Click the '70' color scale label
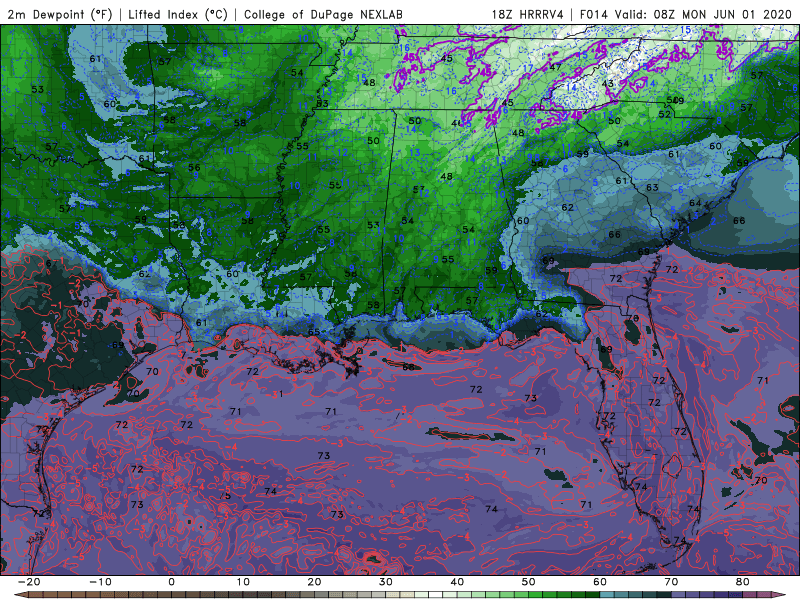 click(x=671, y=582)
